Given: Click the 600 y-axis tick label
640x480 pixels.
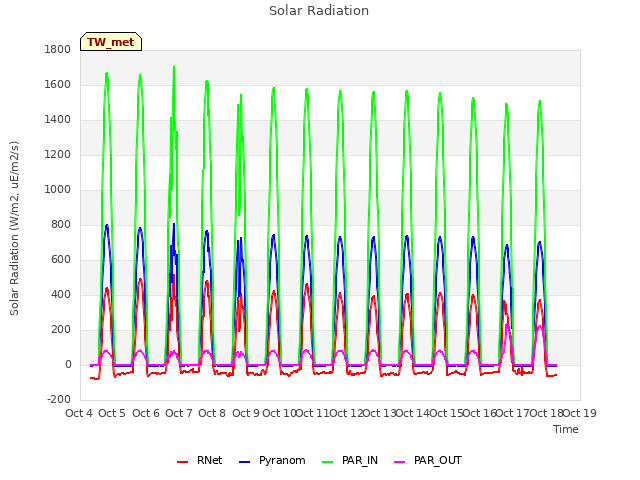Looking at the screenshot, I should pyautogui.click(x=61, y=260).
